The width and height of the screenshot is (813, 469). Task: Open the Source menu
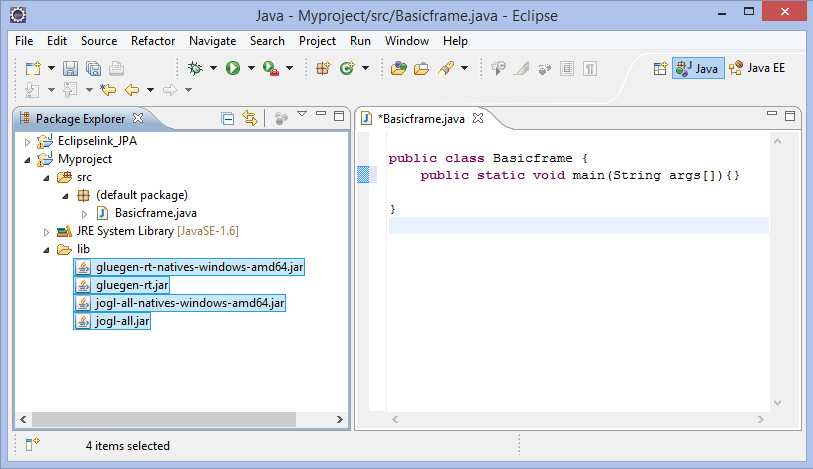tap(99, 41)
